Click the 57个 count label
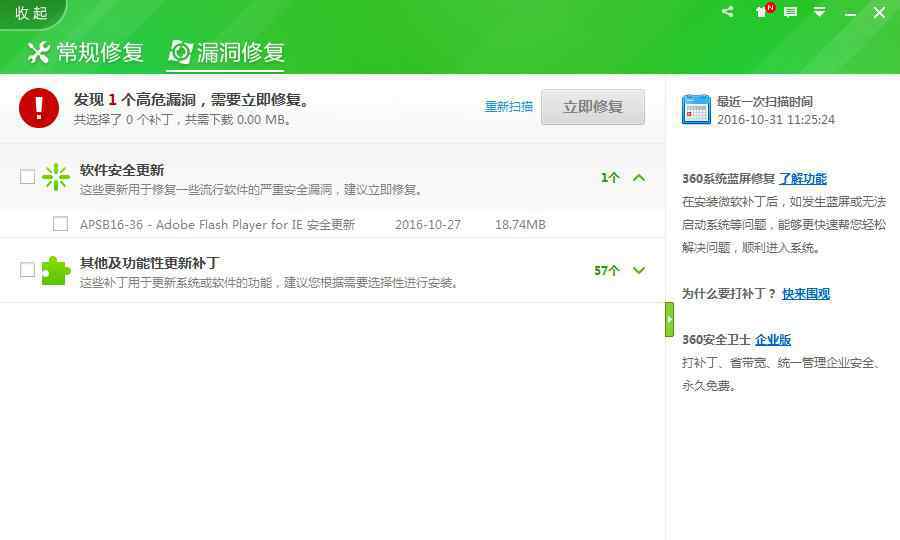Viewport: 900px width, 540px height. pos(607,270)
